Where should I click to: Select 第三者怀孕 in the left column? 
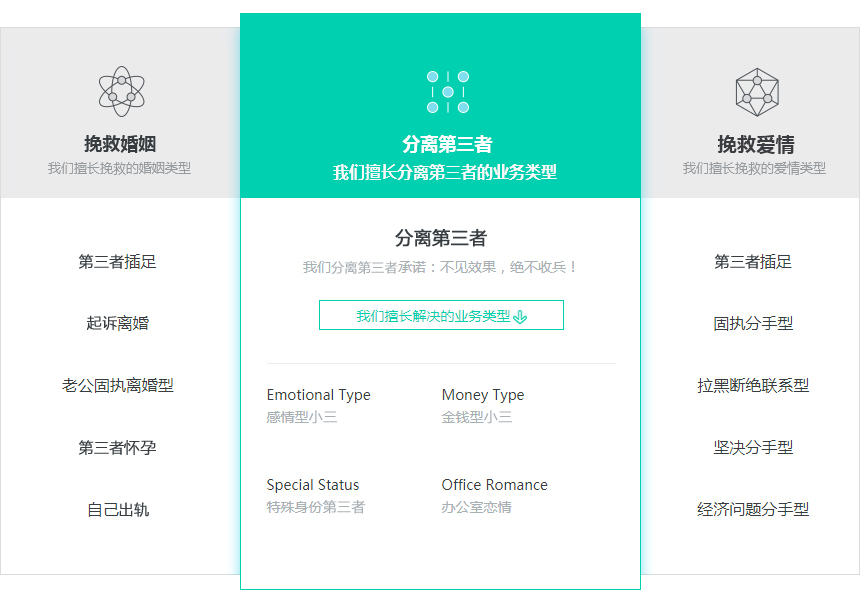click(x=117, y=447)
